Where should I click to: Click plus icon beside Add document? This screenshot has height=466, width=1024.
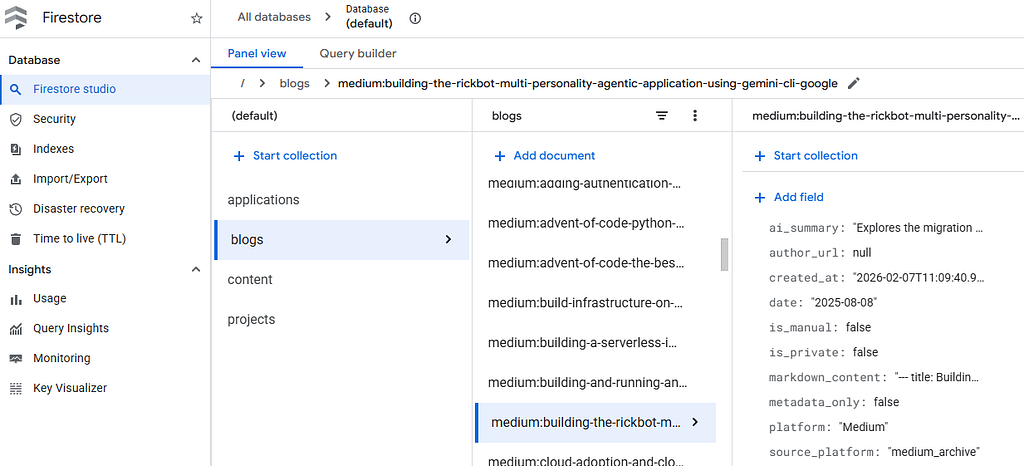[x=500, y=156]
